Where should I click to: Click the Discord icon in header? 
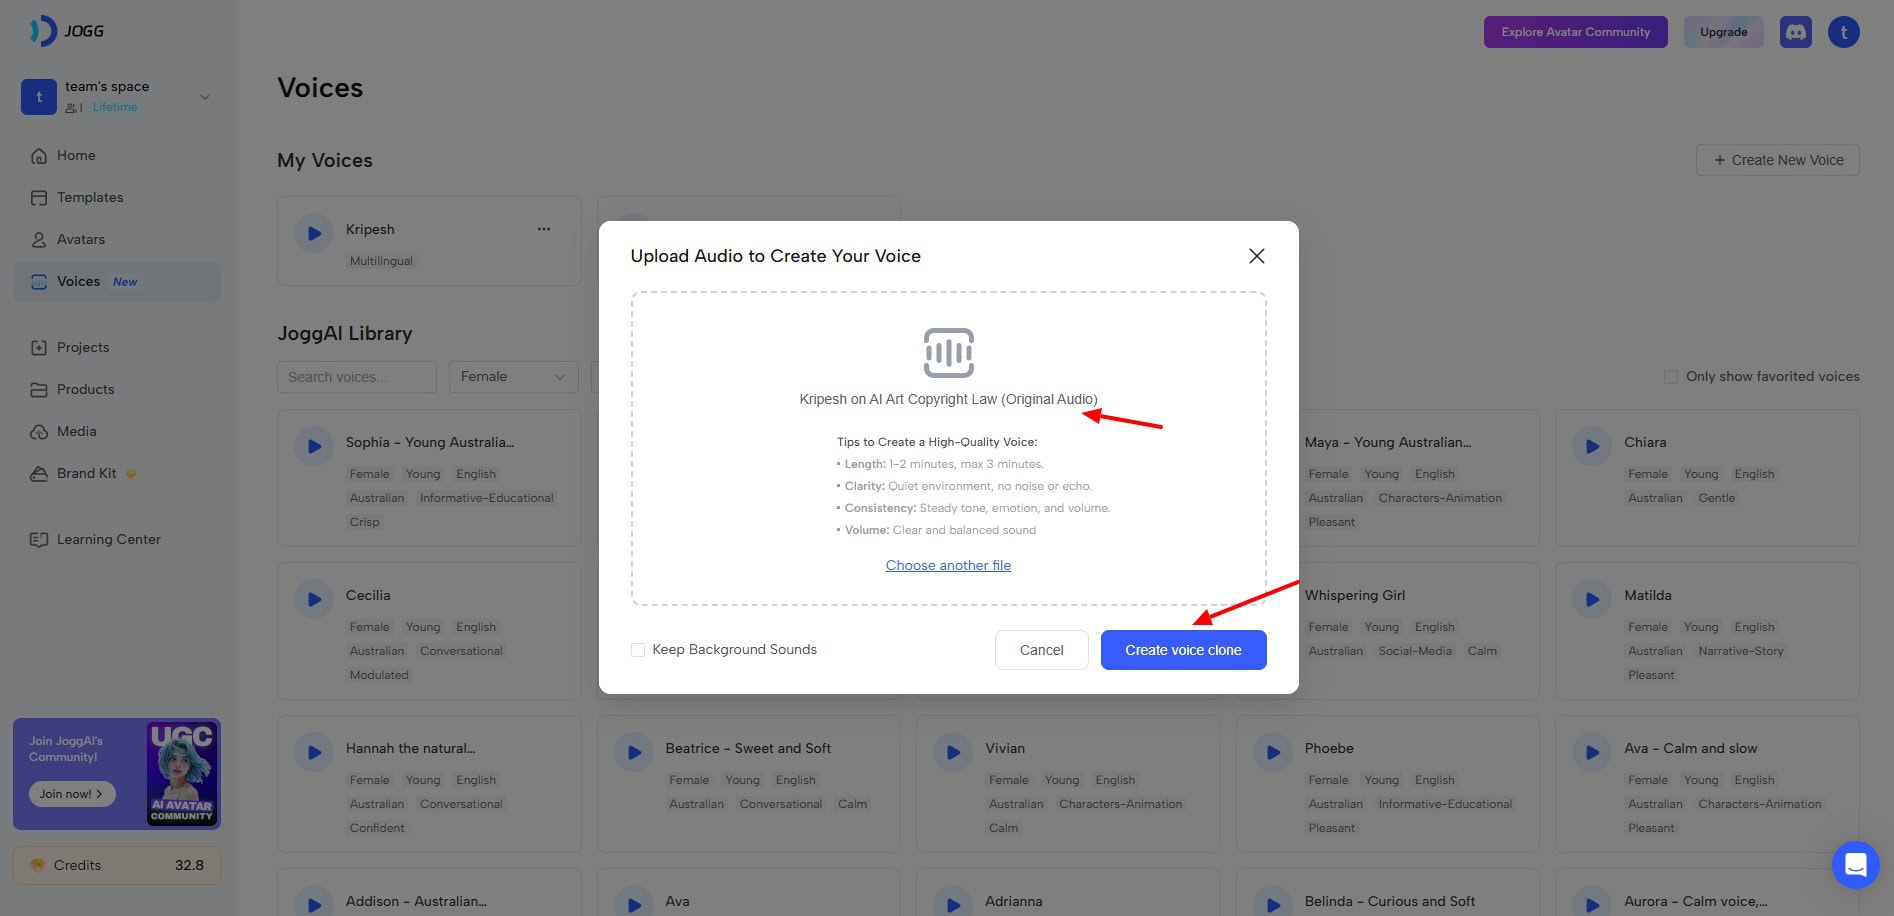(1795, 32)
